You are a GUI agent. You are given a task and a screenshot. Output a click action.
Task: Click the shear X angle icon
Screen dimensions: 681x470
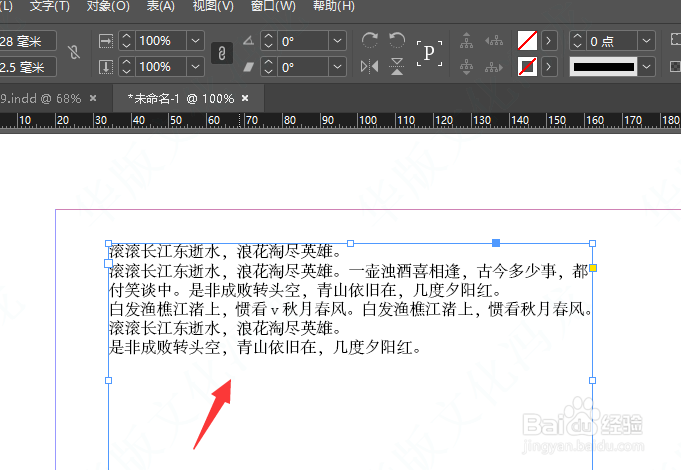coord(248,67)
